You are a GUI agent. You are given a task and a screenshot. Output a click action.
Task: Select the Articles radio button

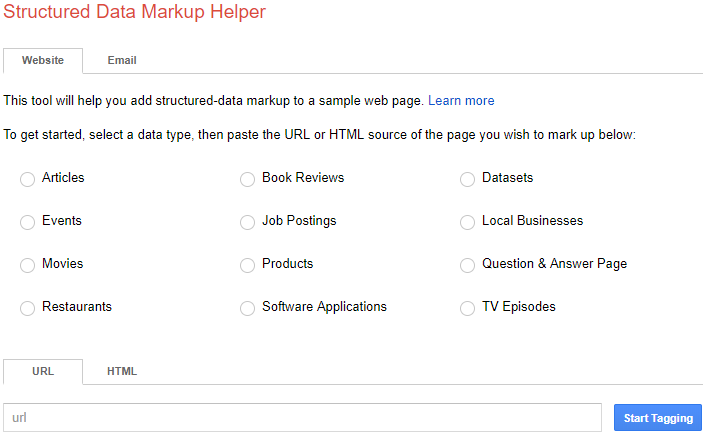[27, 179]
